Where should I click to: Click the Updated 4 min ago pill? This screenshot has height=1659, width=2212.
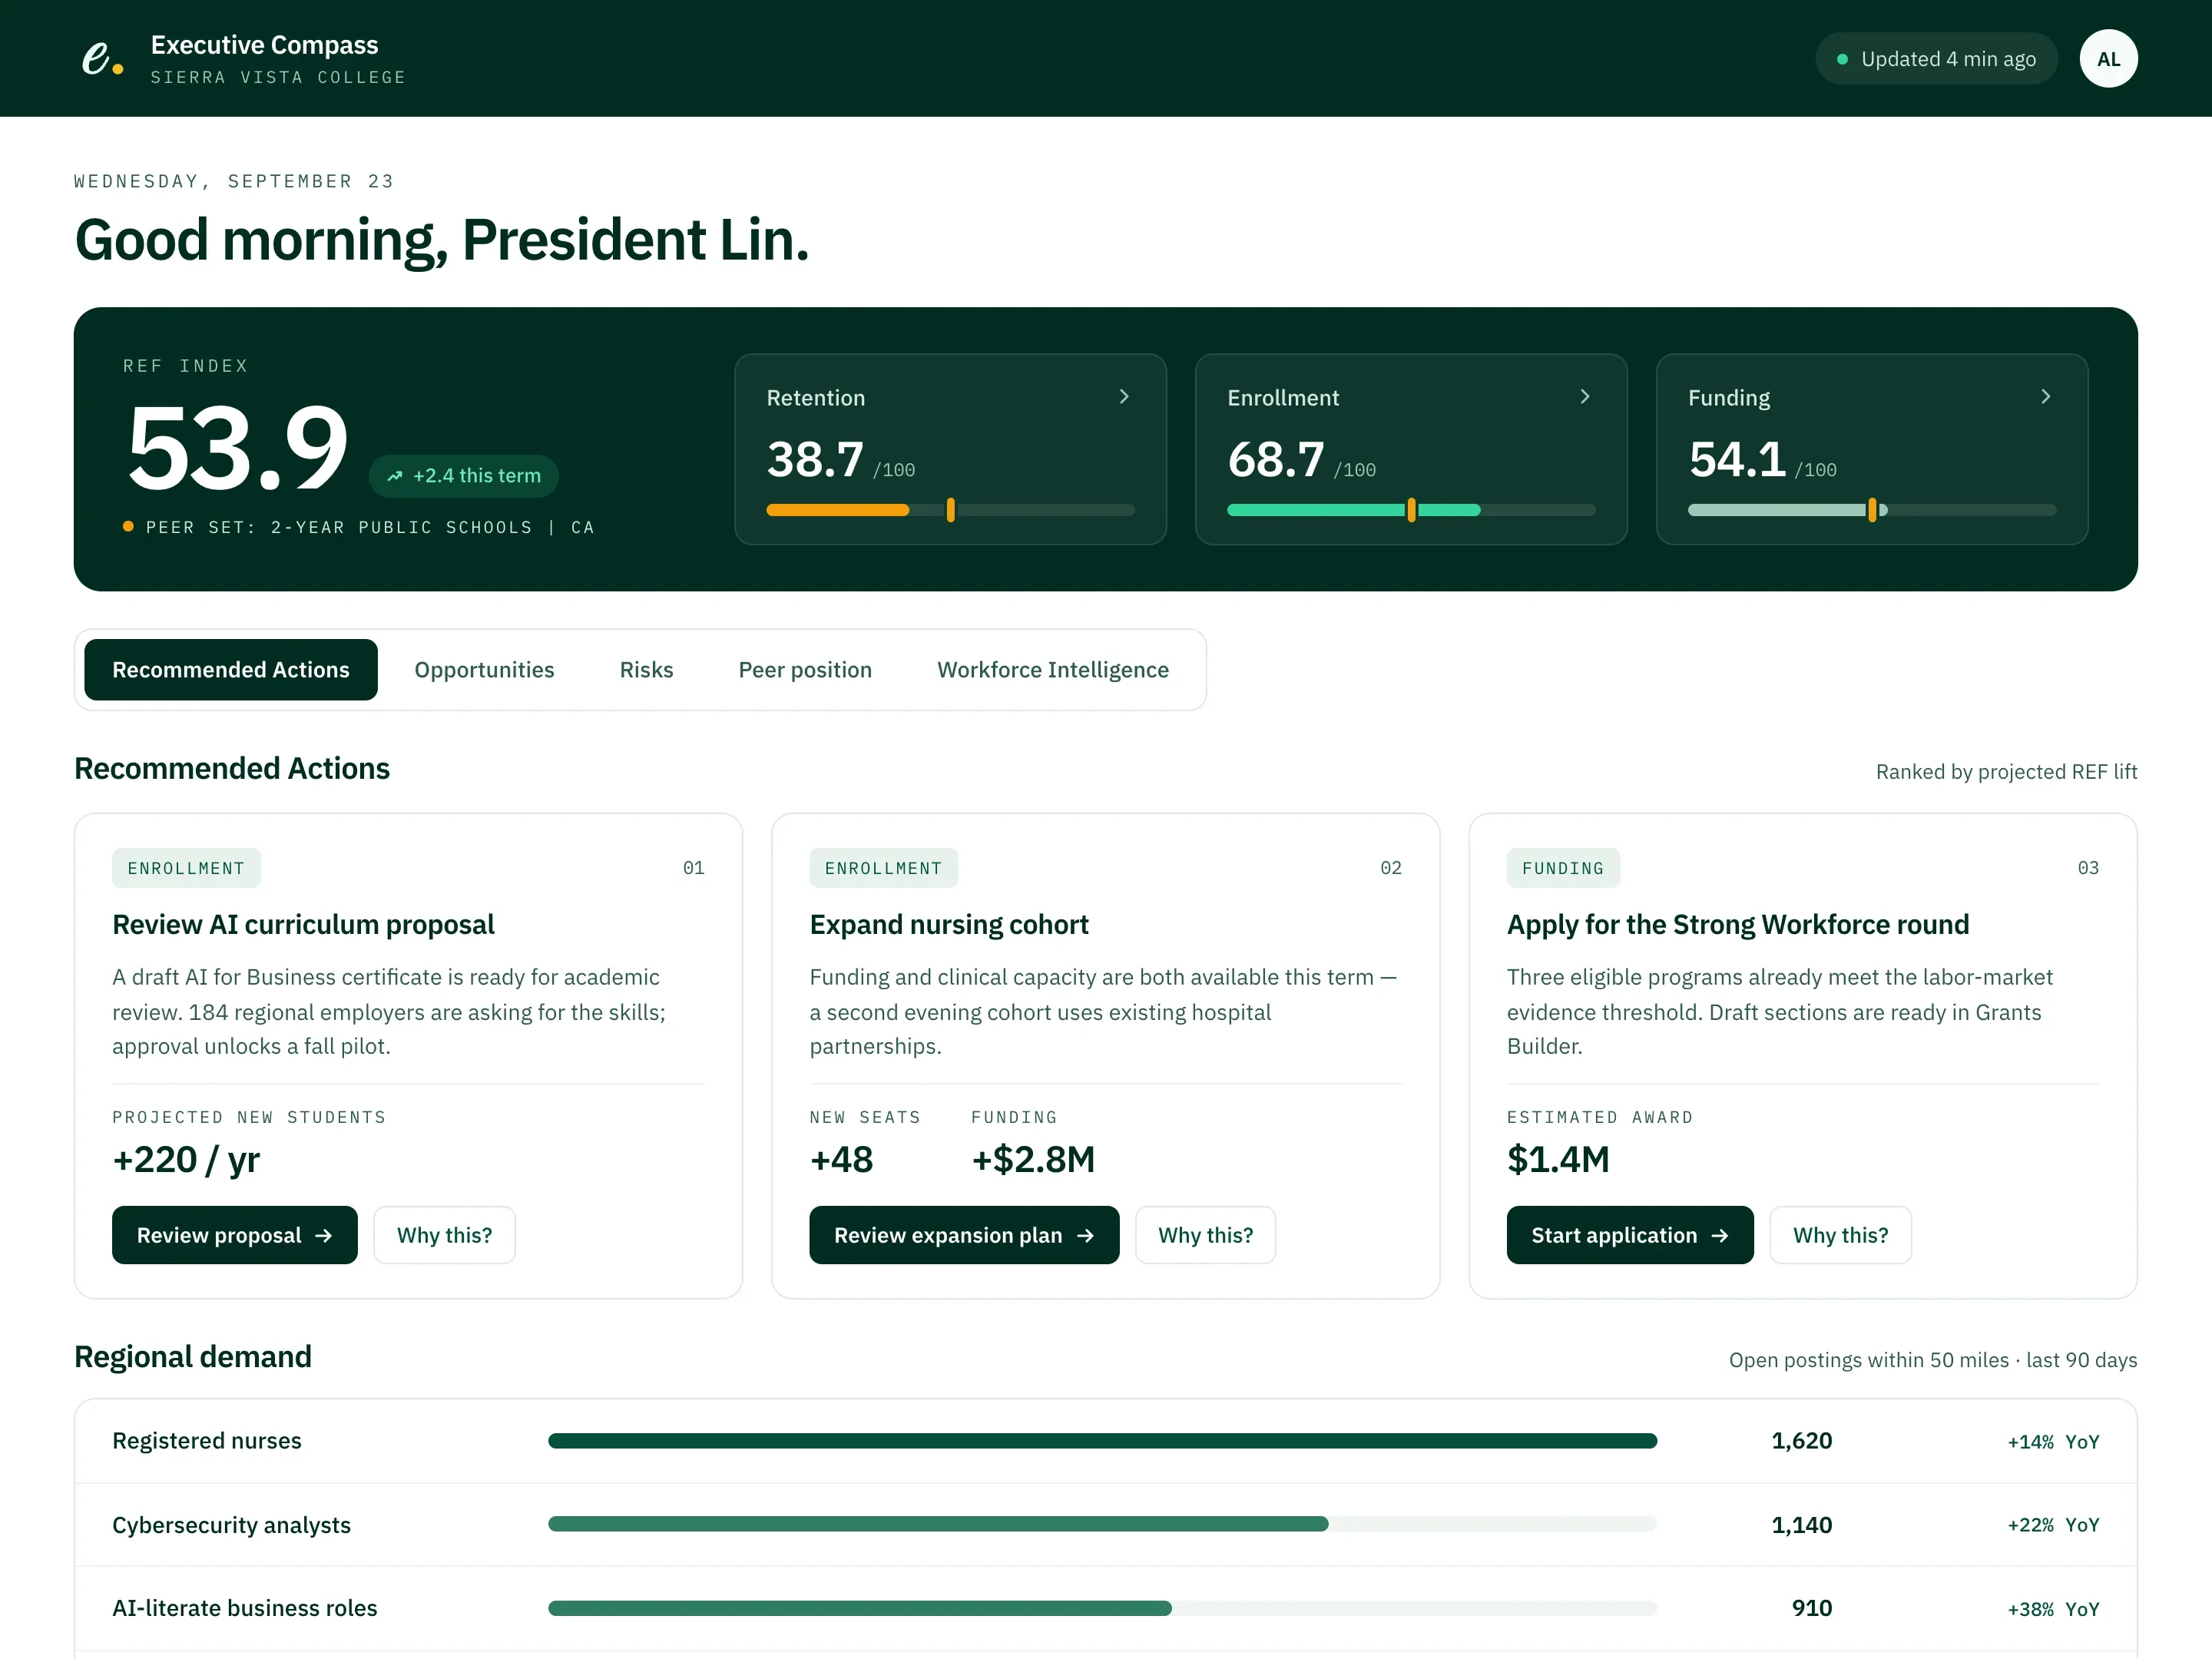(1936, 59)
